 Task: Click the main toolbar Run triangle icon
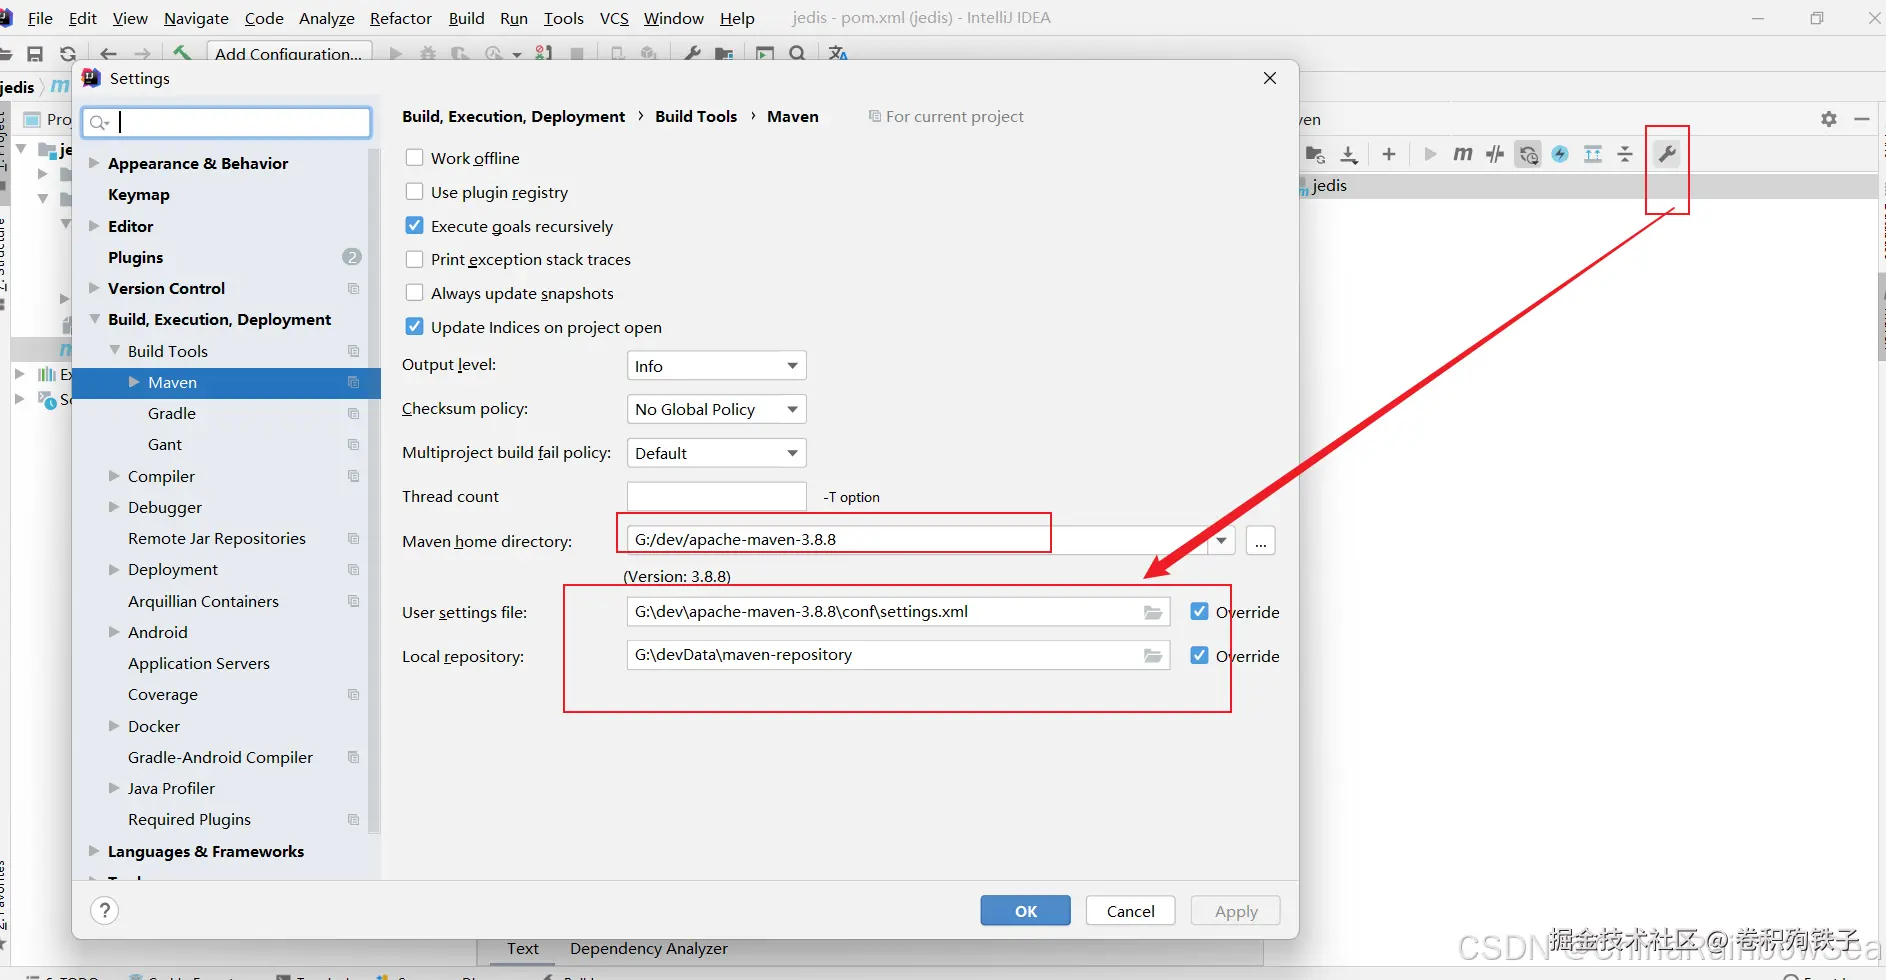click(396, 54)
